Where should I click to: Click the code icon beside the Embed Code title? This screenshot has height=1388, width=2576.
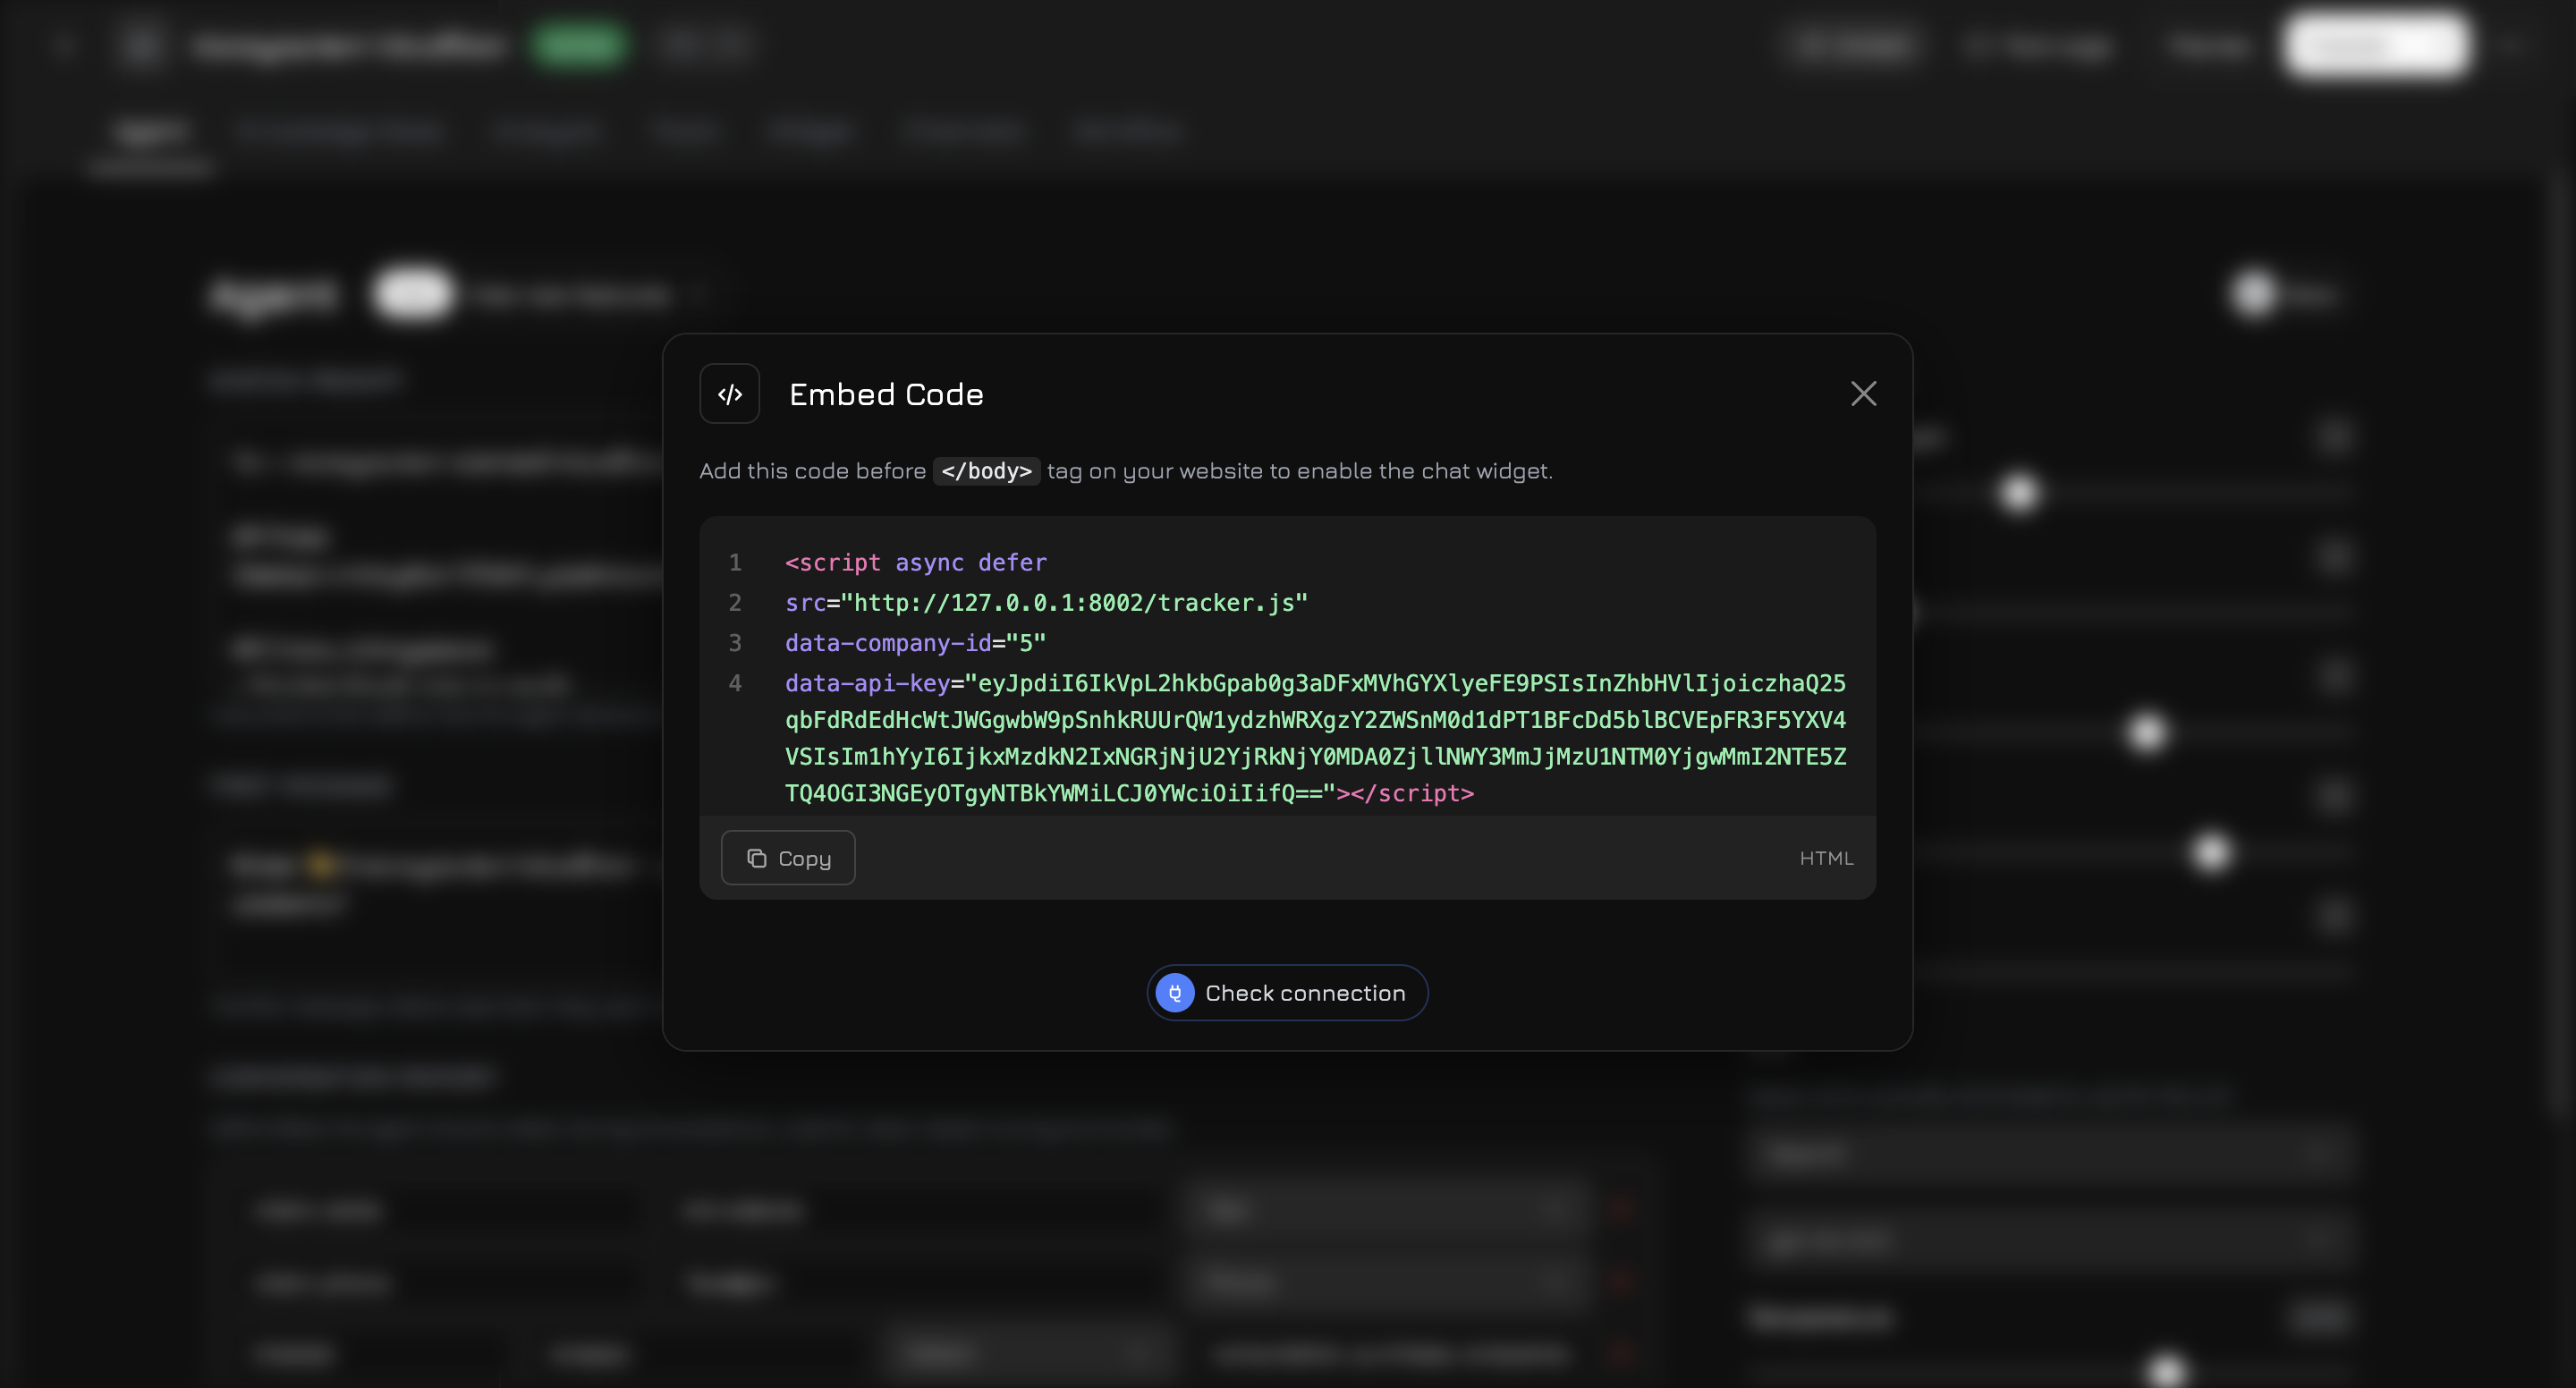pyautogui.click(x=729, y=393)
